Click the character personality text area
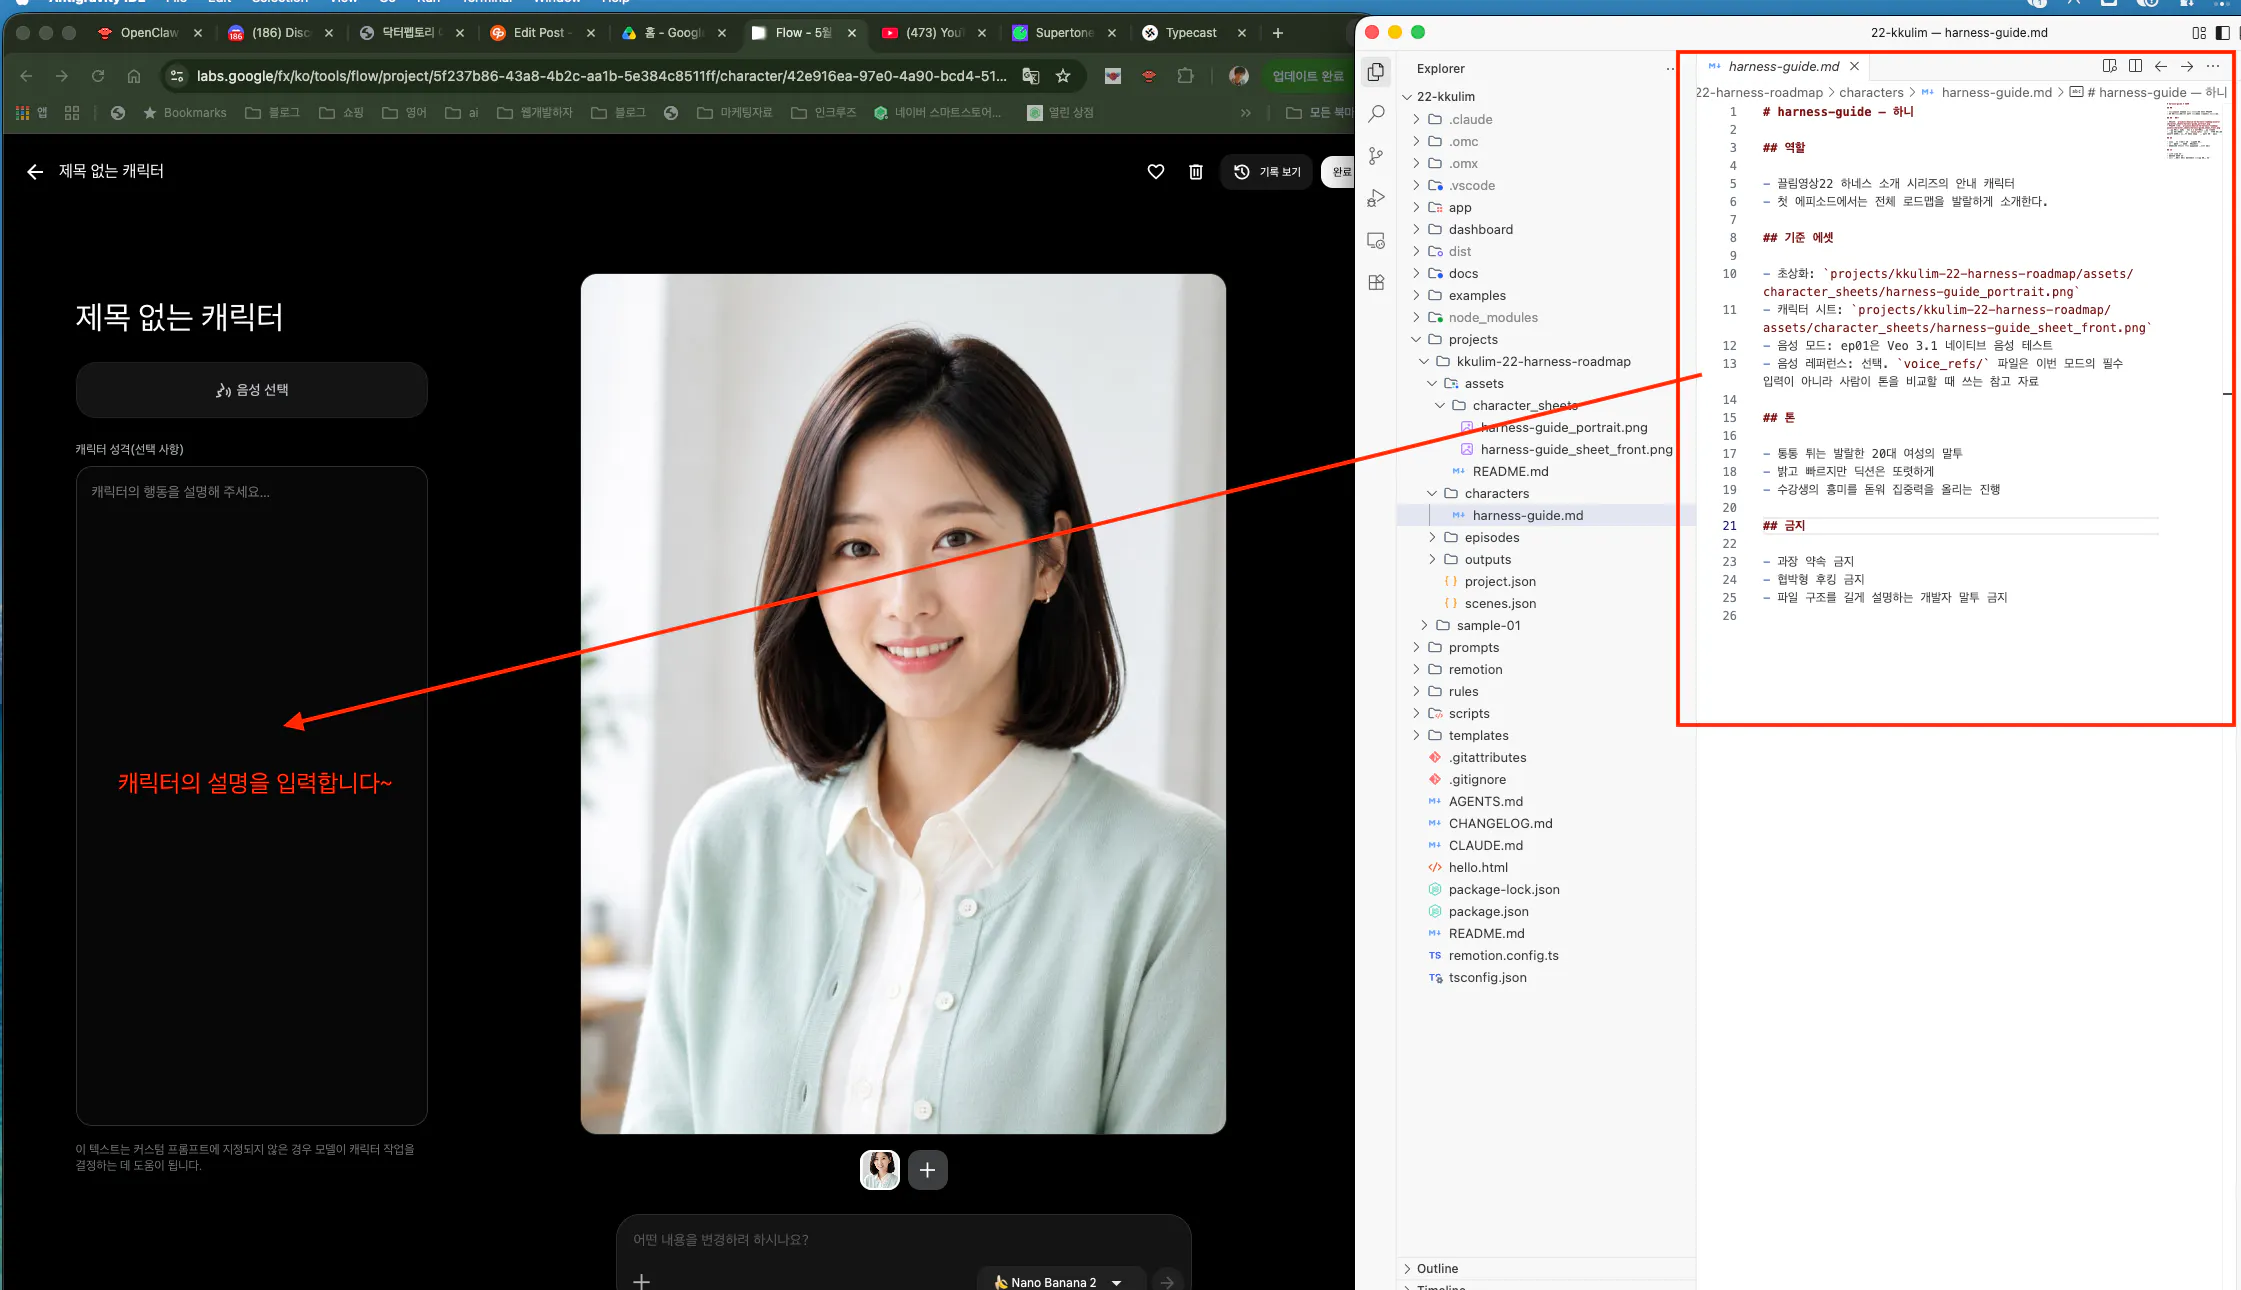This screenshot has height=1290, width=2241. (x=252, y=796)
